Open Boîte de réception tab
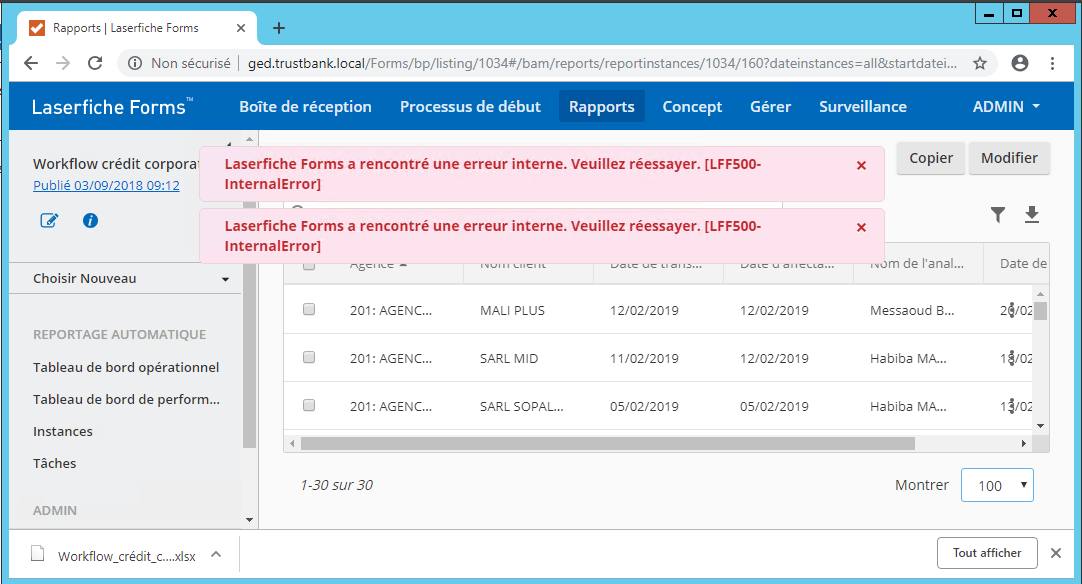The image size is (1082, 584). click(x=306, y=107)
